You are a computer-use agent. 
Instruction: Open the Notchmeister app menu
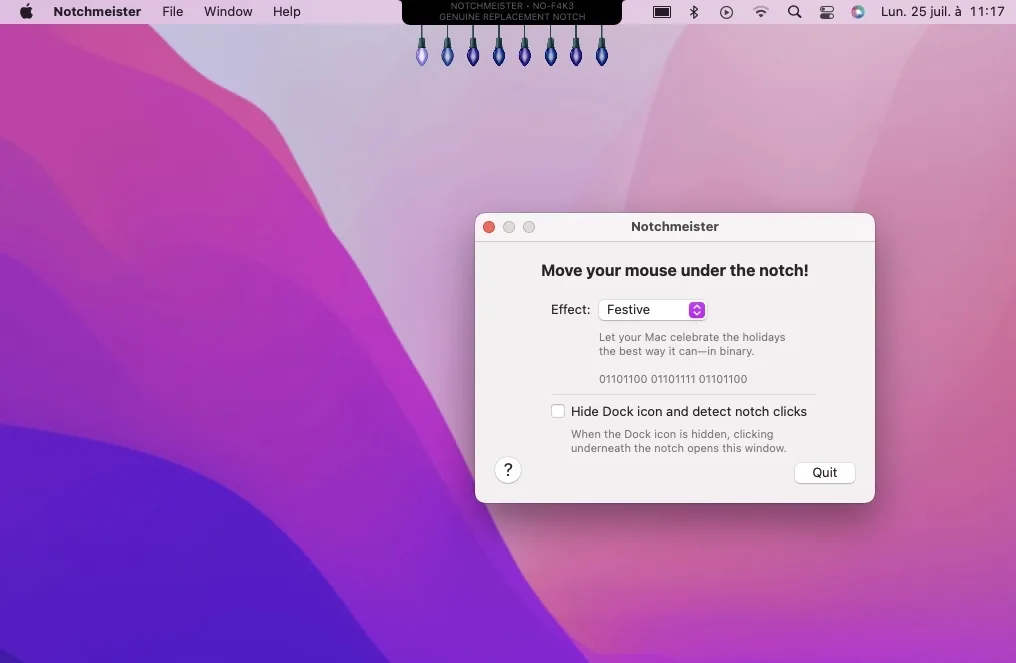pos(97,12)
